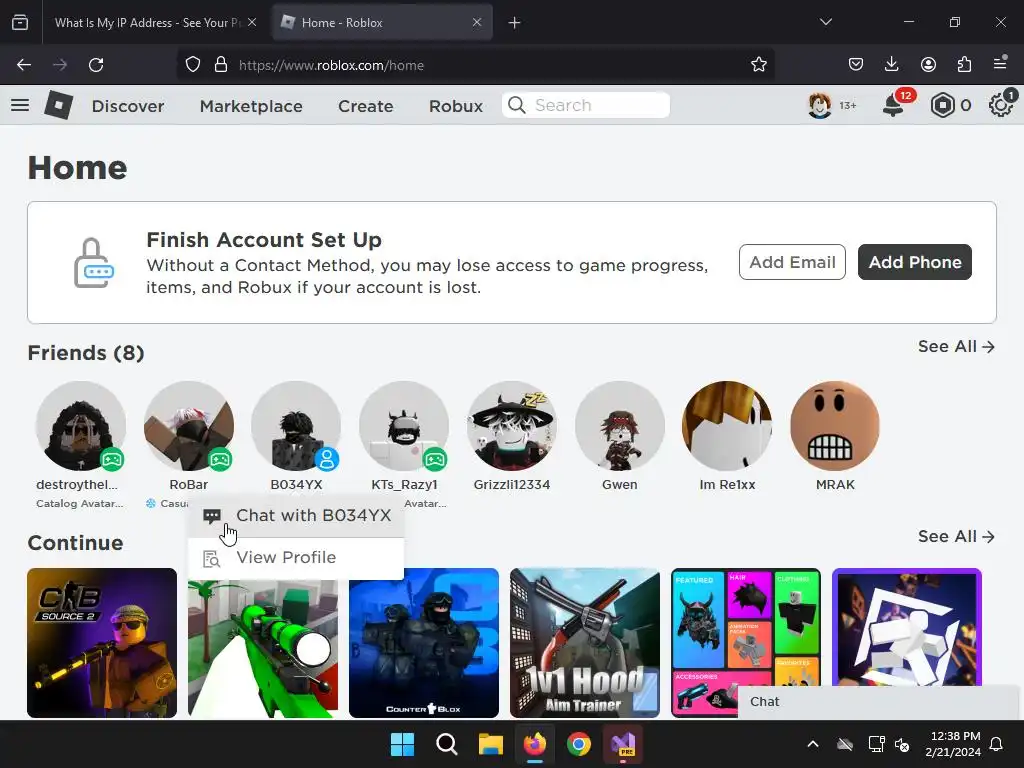
Task: Open the Marketplace menu item
Action: (x=251, y=106)
